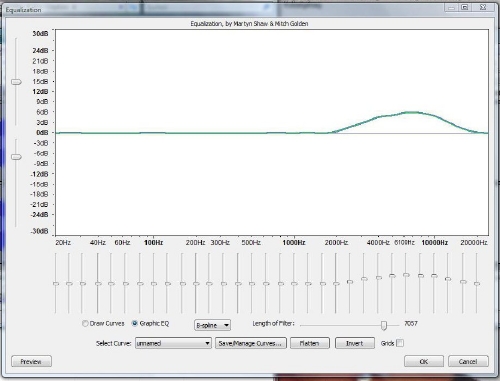Open the B-spline interpolation dropdown
The width and height of the screenshot is (500, 381).
pos(212,325)
